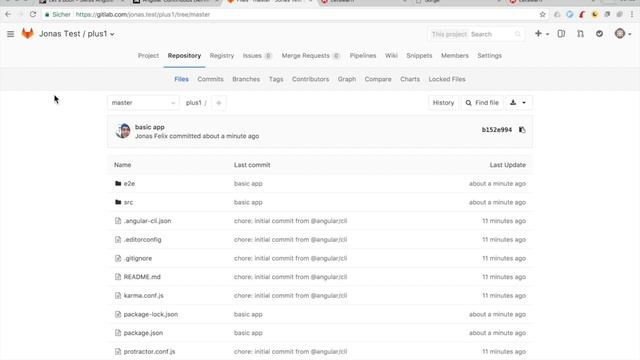
Task: Expand the user avatar caret
Action: (x=629, y=34)
